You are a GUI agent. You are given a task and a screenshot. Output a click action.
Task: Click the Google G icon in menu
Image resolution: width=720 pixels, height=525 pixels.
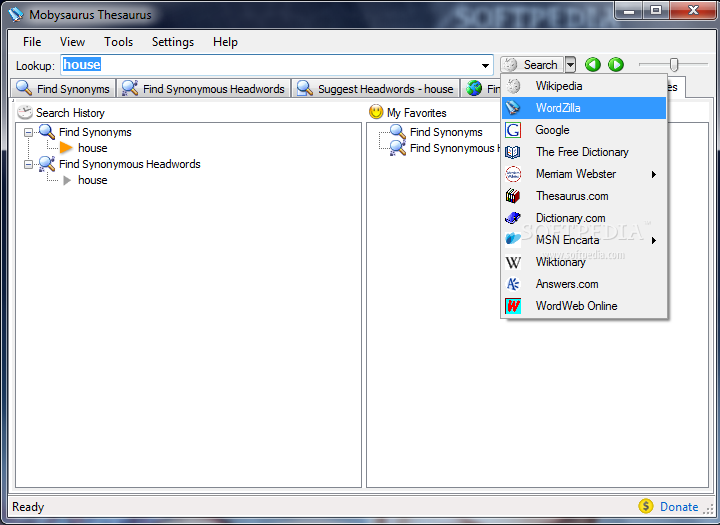513,130
